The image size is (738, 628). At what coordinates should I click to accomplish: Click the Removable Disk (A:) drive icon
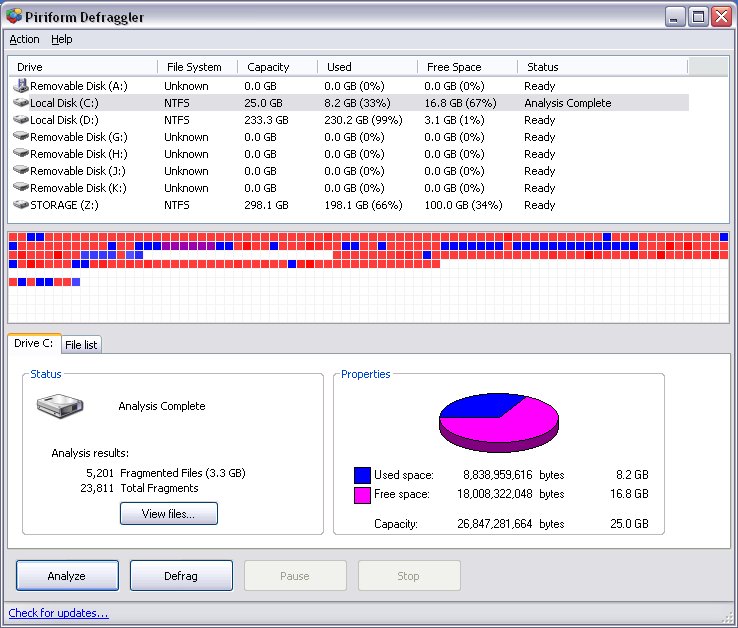pos(21,86)
